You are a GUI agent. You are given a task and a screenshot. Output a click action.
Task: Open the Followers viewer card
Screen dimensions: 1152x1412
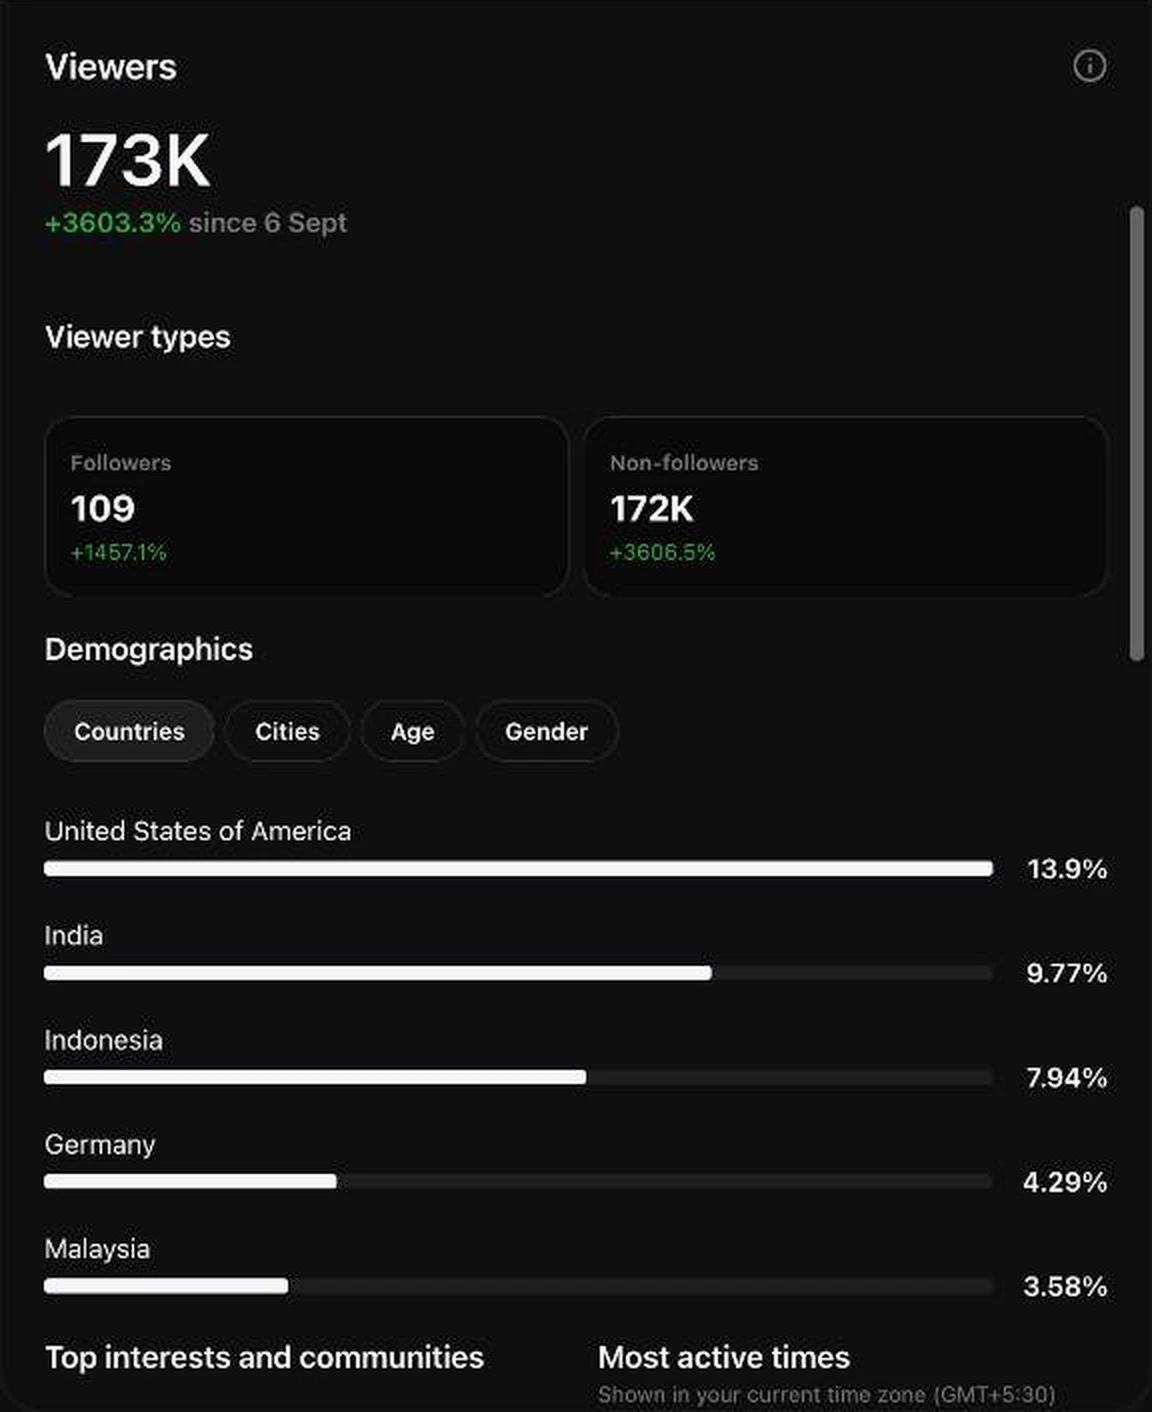coord(306,506)
